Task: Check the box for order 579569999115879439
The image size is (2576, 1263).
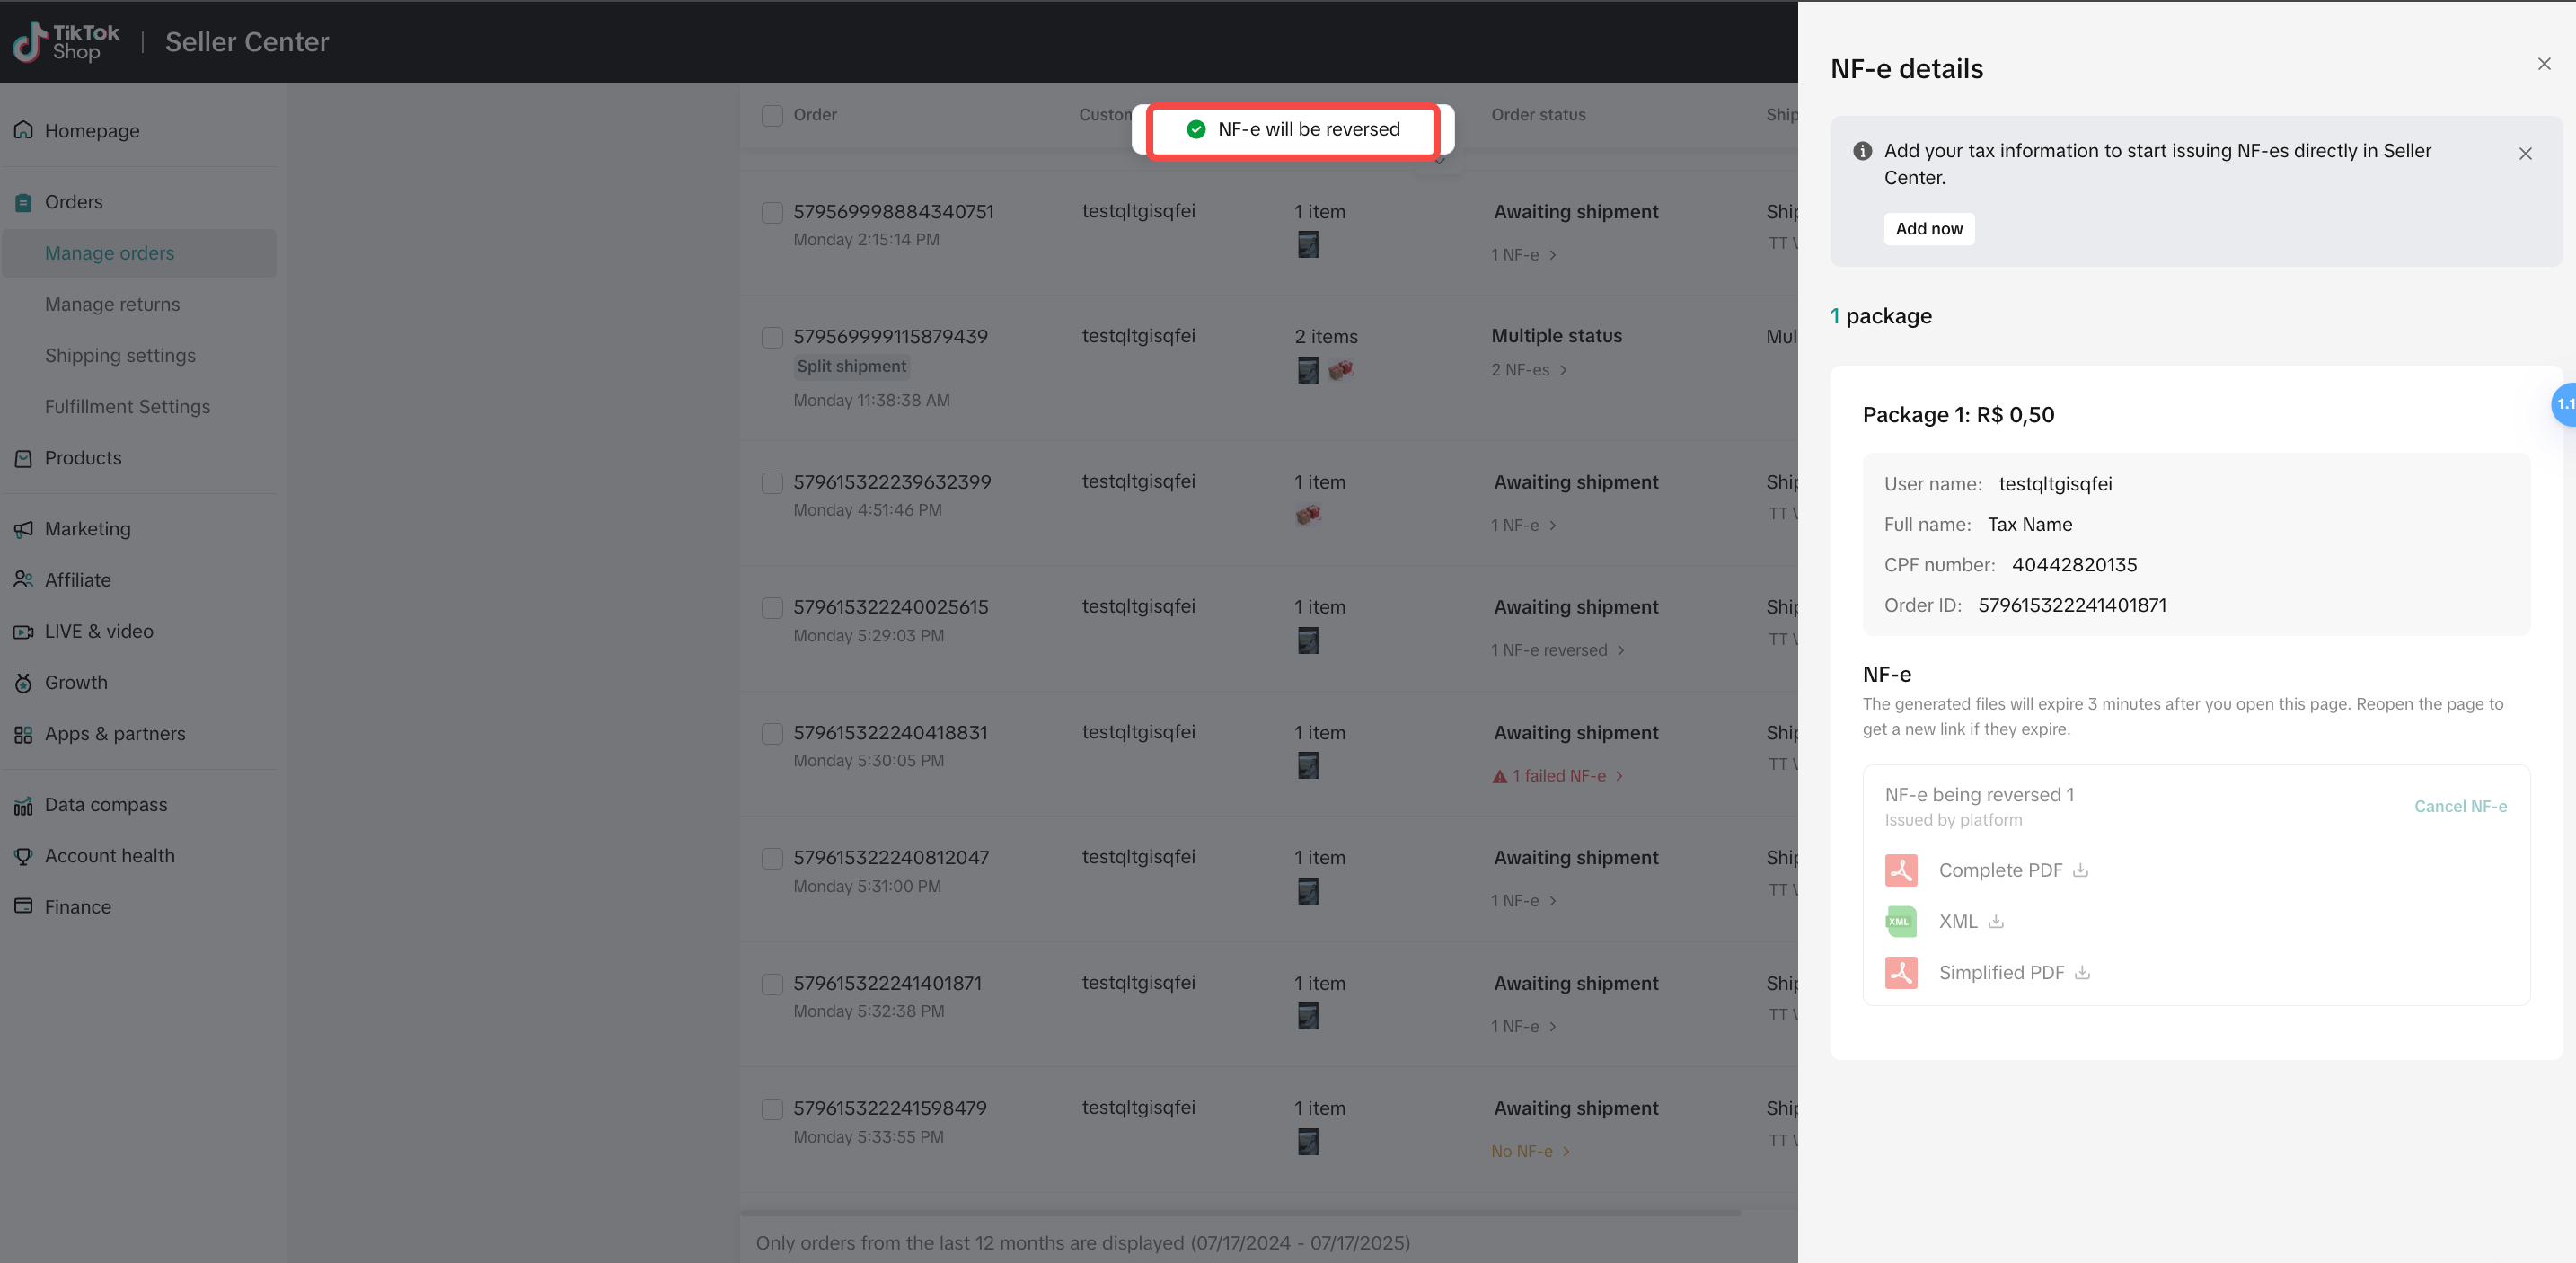Action: pos(772,337)
